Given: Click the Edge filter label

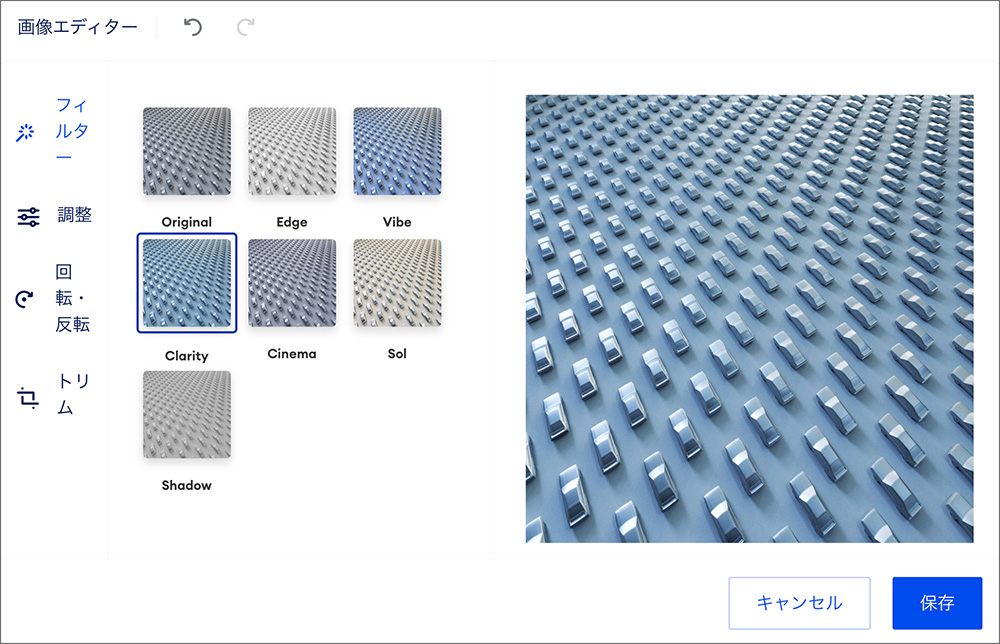Looking at the screenshot, I should pos(292,222).
